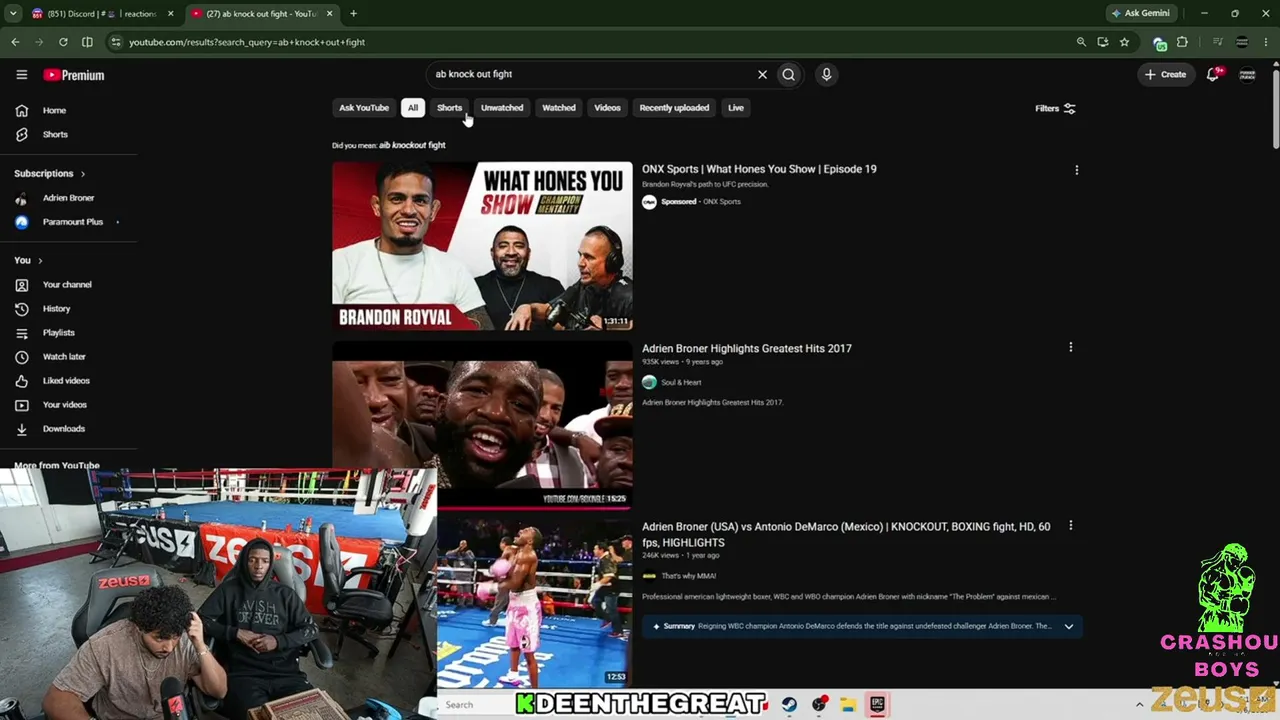
Task: Open the account avatar menu
Action: click(1247, 74)
